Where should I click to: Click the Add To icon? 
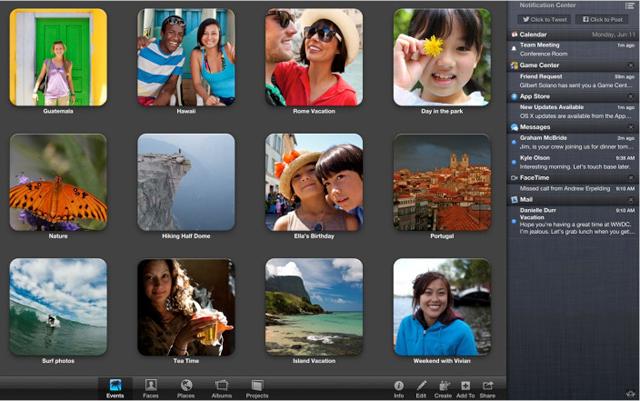tap(466, 386)
